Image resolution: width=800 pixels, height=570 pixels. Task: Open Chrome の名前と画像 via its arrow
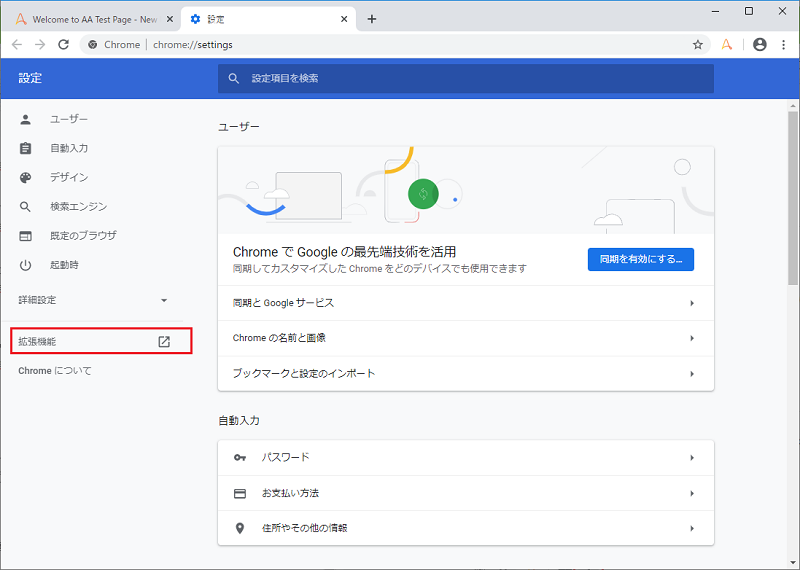692,338
